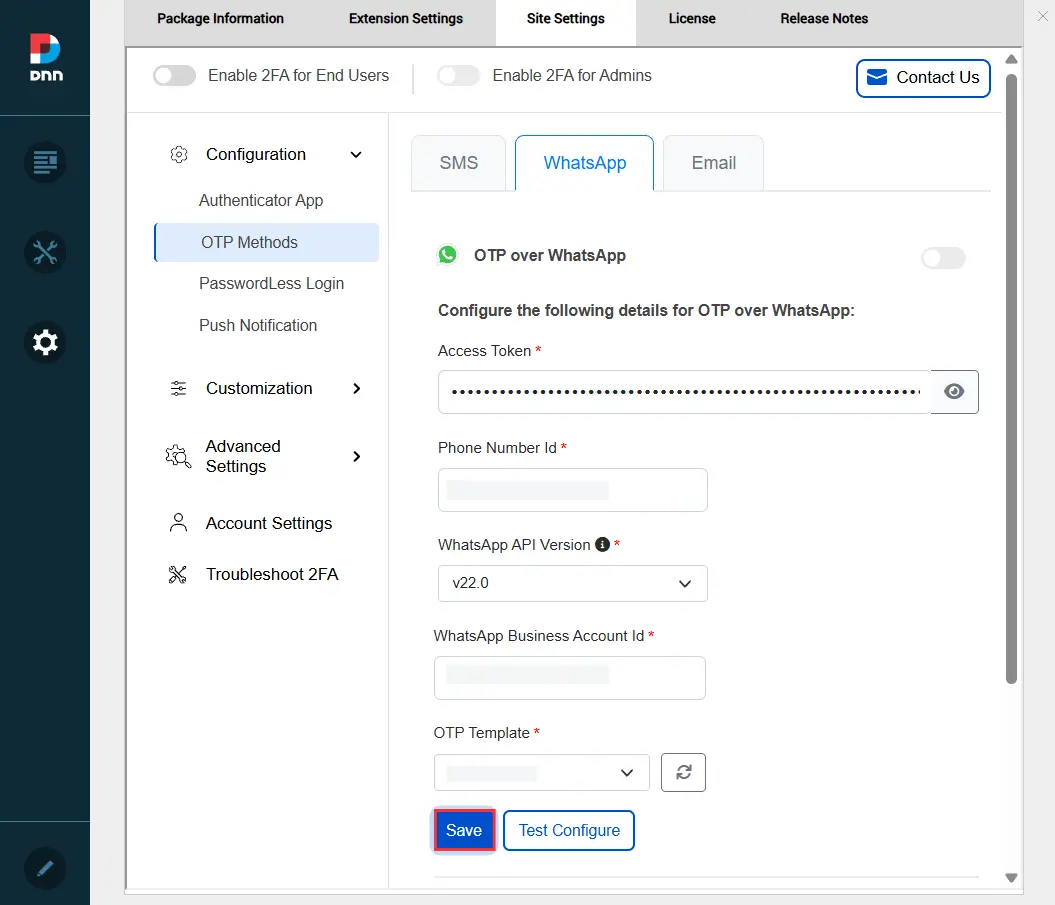The width and height of the screenshot is (1055, 905).
Task: Switch to the Email method tab
Action: 714,163
